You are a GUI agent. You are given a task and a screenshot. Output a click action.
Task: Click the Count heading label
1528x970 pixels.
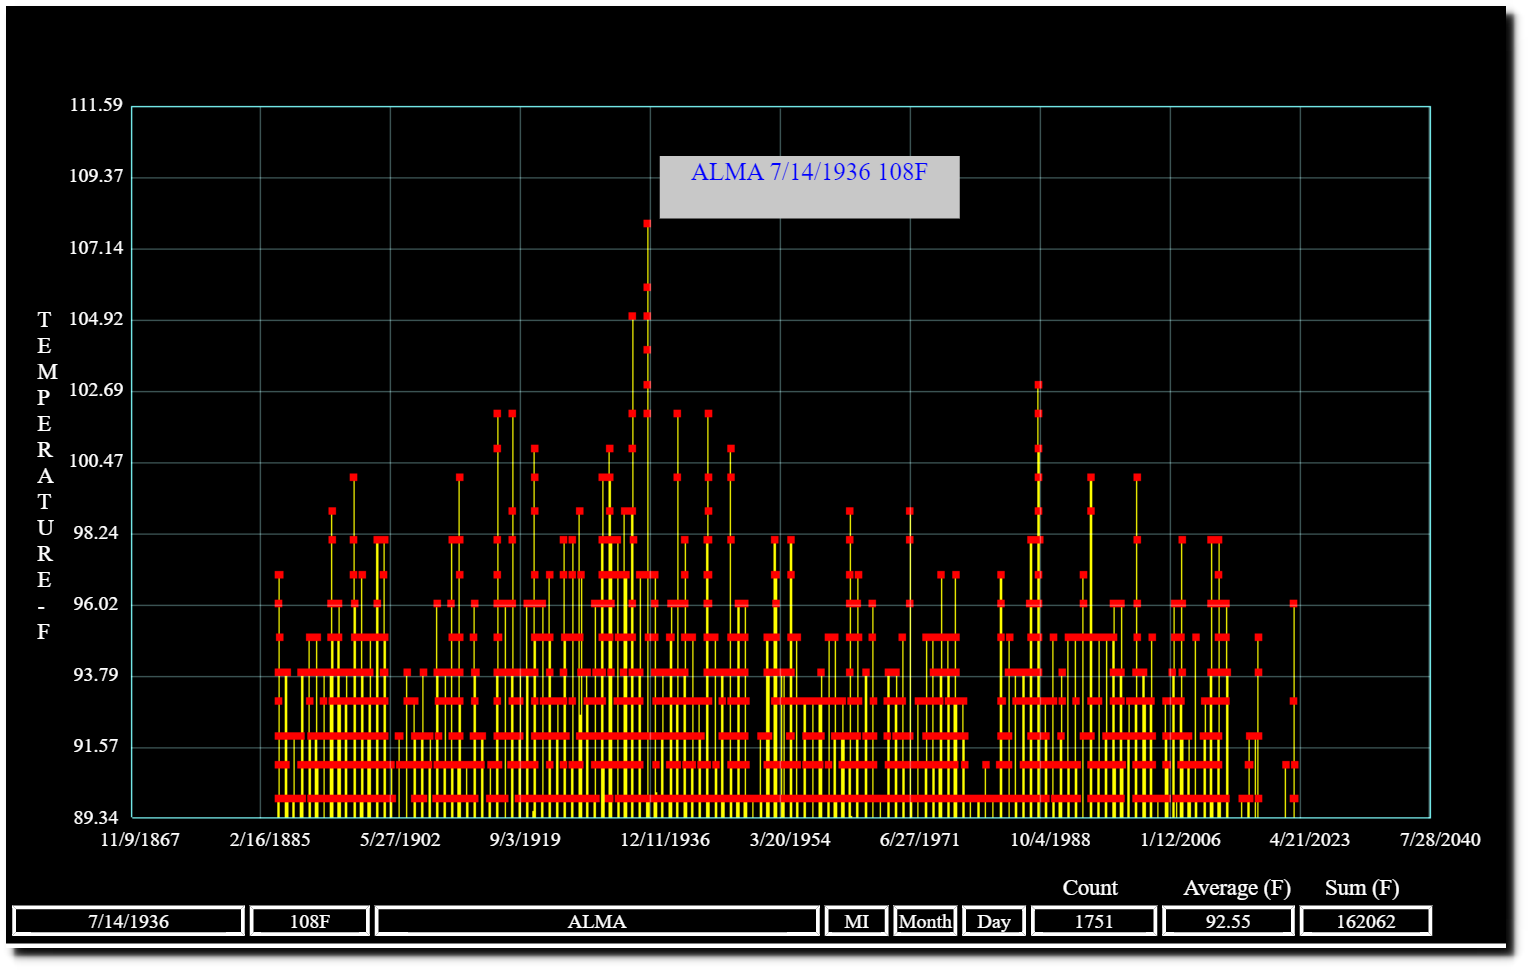point(1090,888)
